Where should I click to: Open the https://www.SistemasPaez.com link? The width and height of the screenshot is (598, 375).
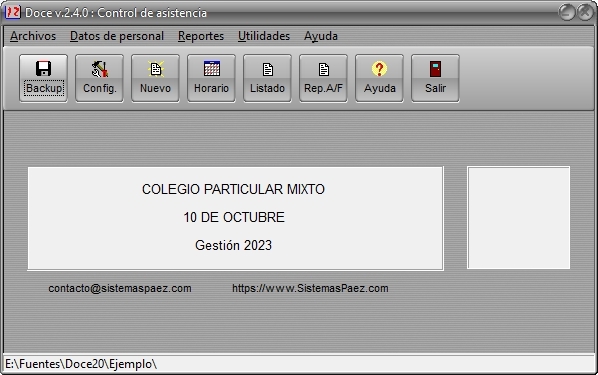point(310,288)
